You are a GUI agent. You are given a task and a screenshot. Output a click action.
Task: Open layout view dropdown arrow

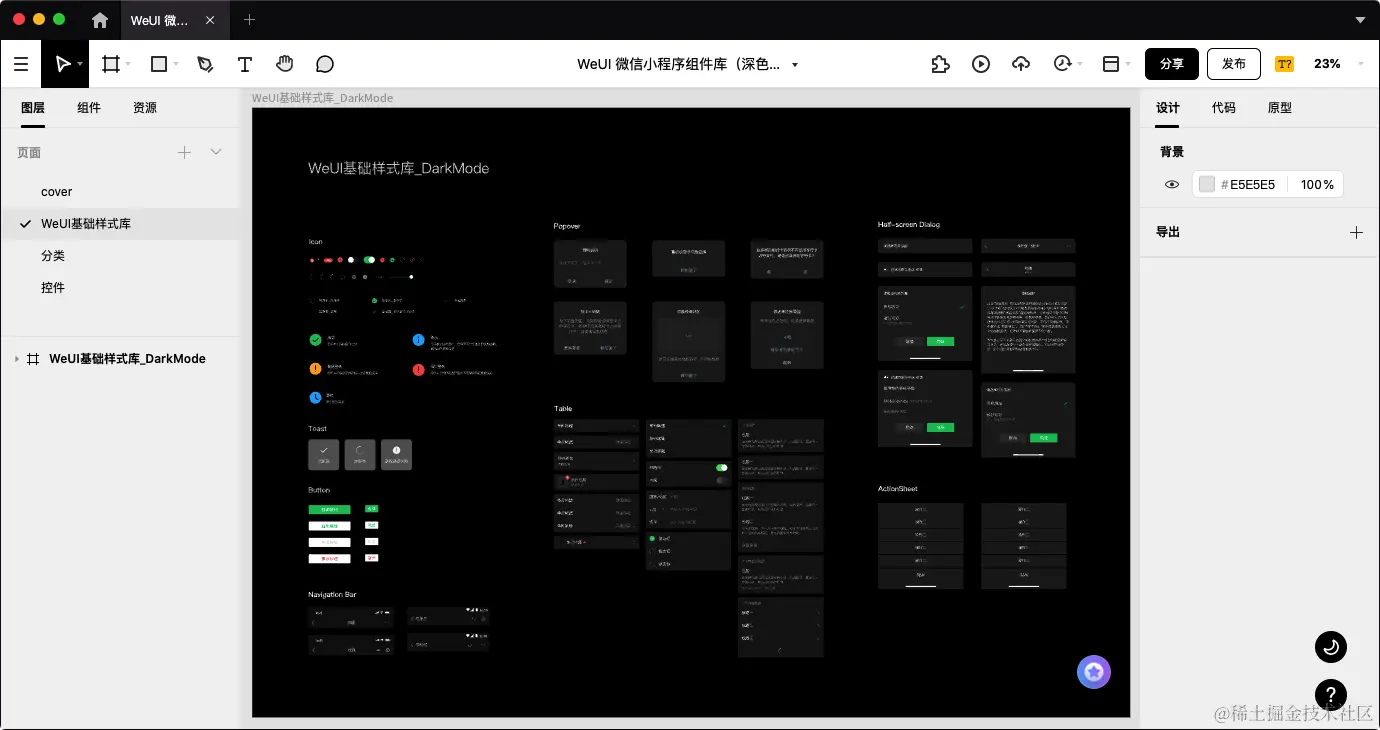[1128, 64]
